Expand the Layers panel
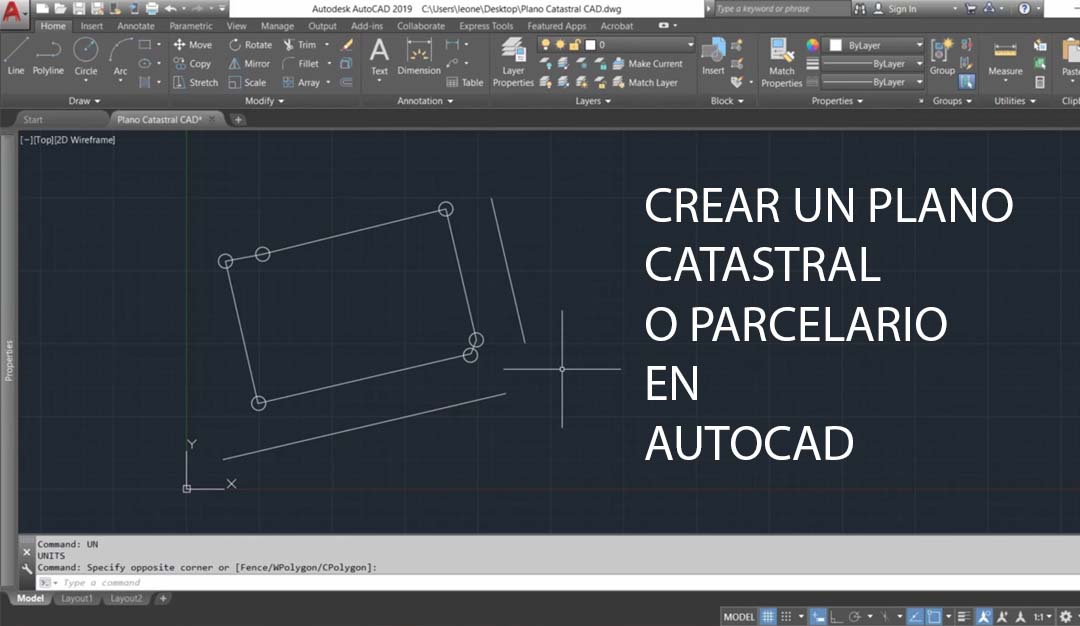Viewport: 1080px width, 626px height. point(593,101)
